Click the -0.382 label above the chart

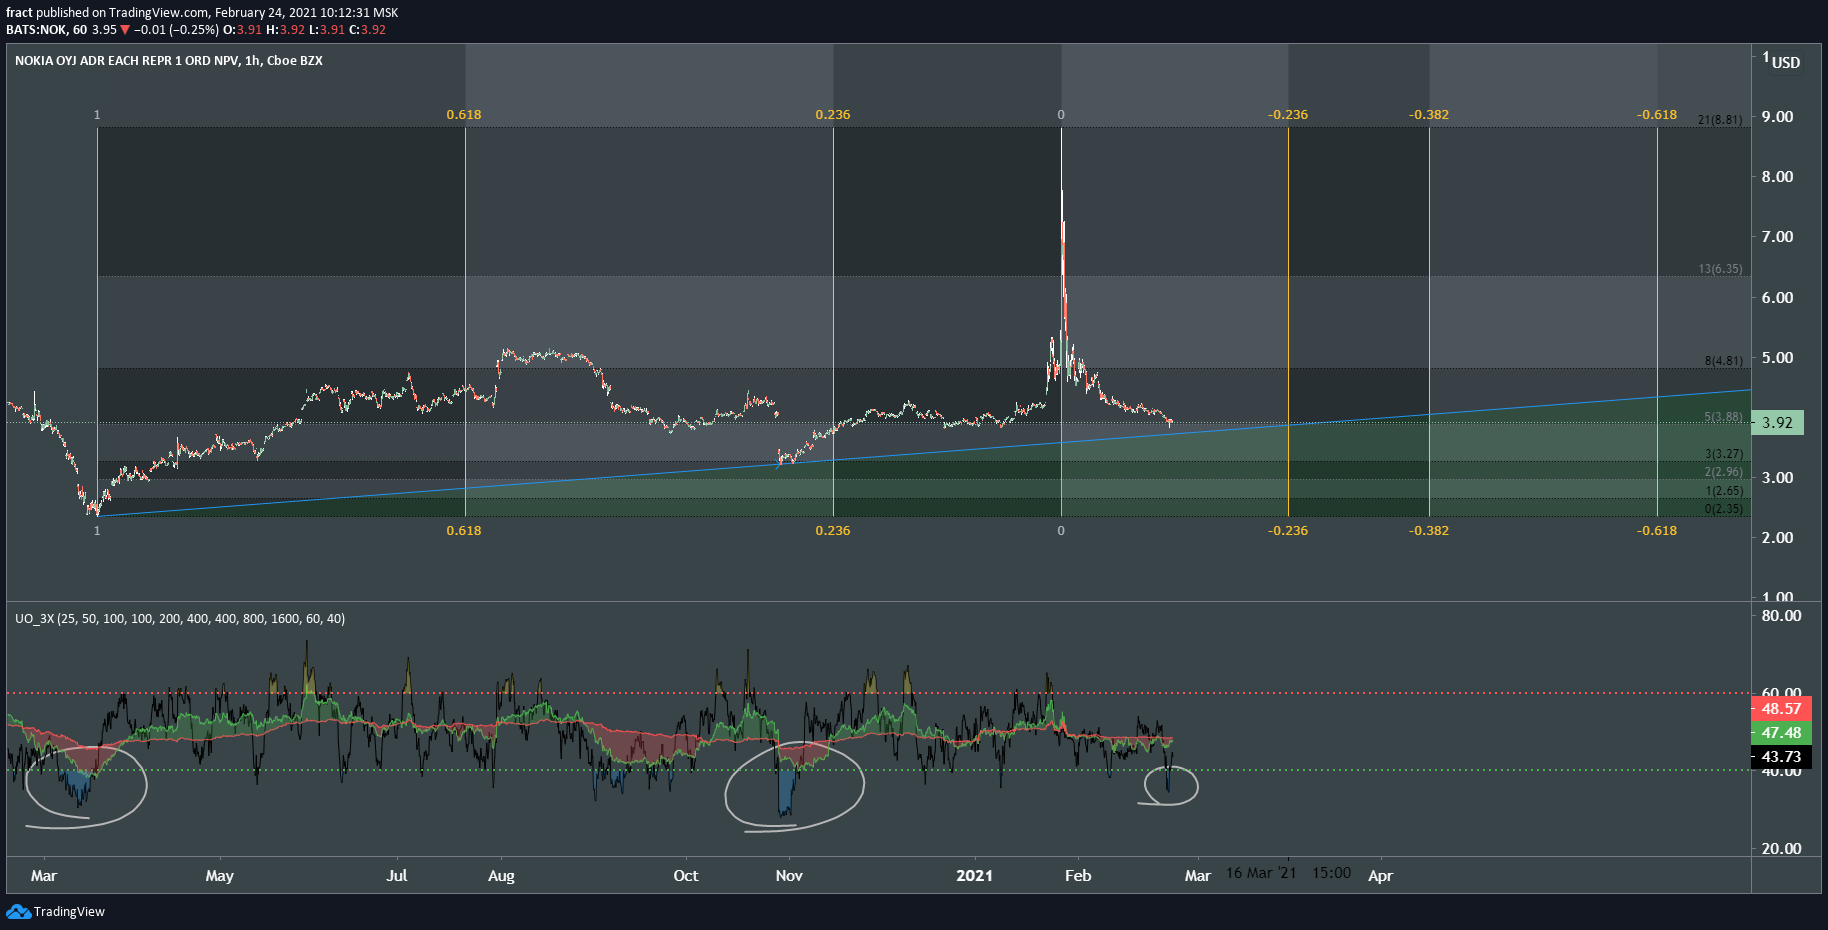(1429, 115)
